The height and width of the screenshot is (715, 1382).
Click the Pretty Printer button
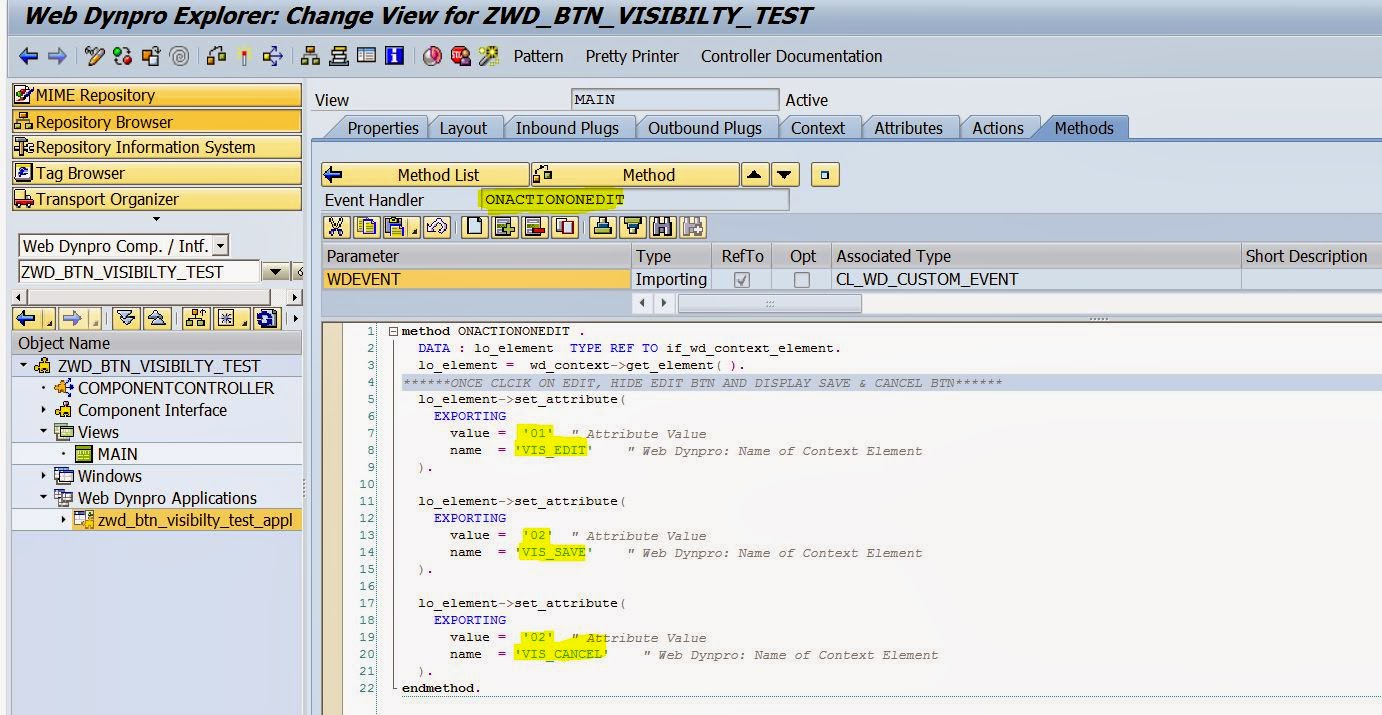(x=631, y=56)
